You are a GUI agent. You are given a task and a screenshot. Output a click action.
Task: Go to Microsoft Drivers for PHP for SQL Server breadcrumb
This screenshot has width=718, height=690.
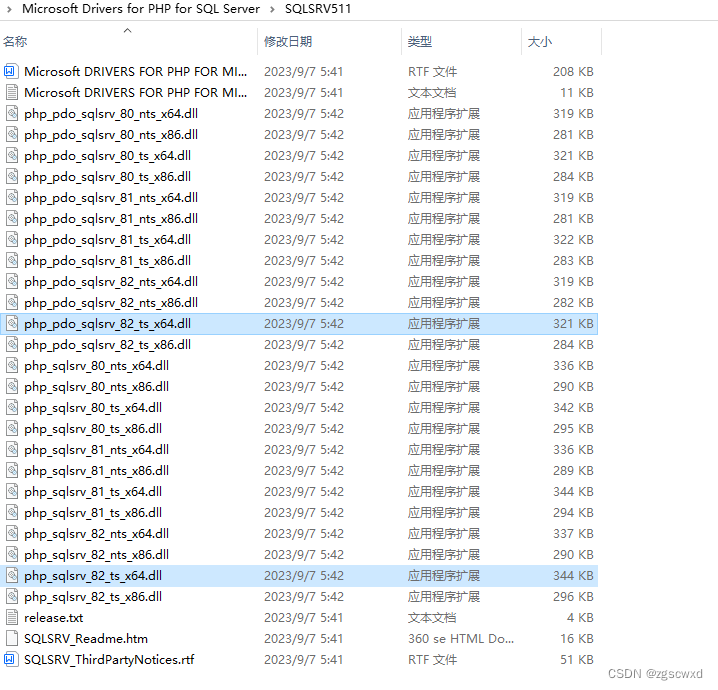pos(141,9)
